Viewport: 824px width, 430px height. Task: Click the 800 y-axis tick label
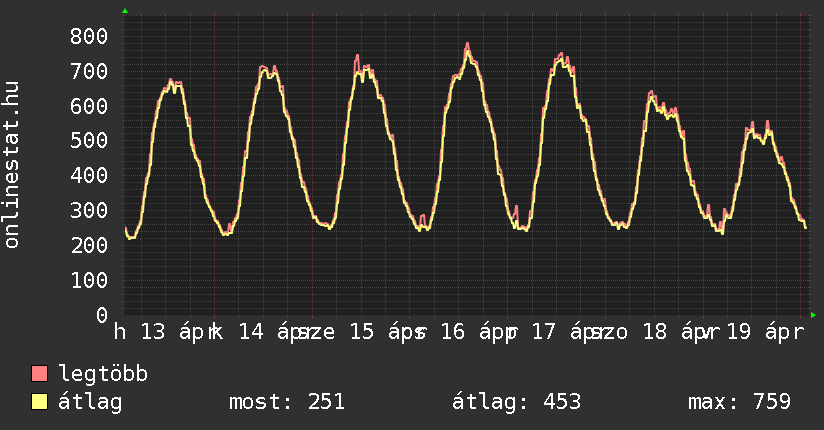click(x=89, y=36)
